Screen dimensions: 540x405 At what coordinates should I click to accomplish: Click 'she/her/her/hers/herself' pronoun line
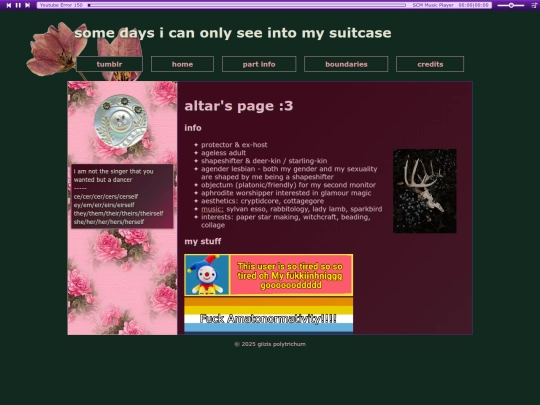point(108,222)
